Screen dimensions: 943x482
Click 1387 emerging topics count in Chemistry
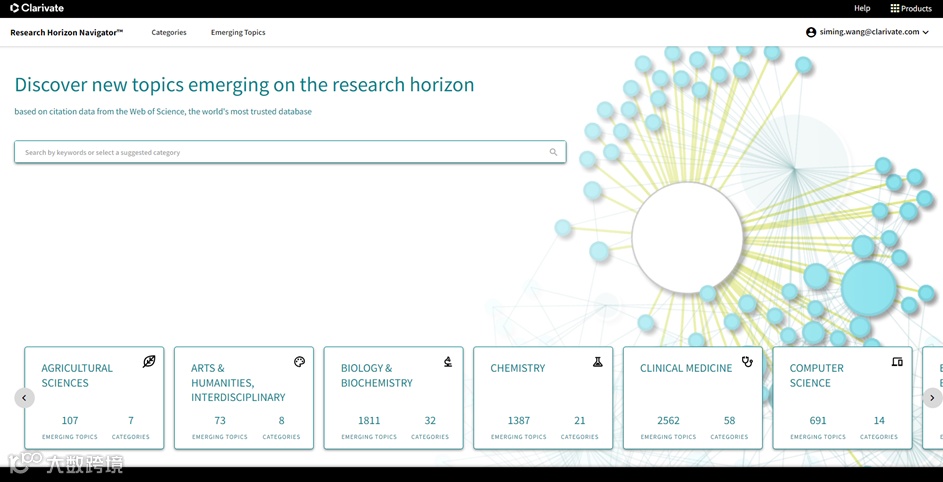[x=518, y=421]
